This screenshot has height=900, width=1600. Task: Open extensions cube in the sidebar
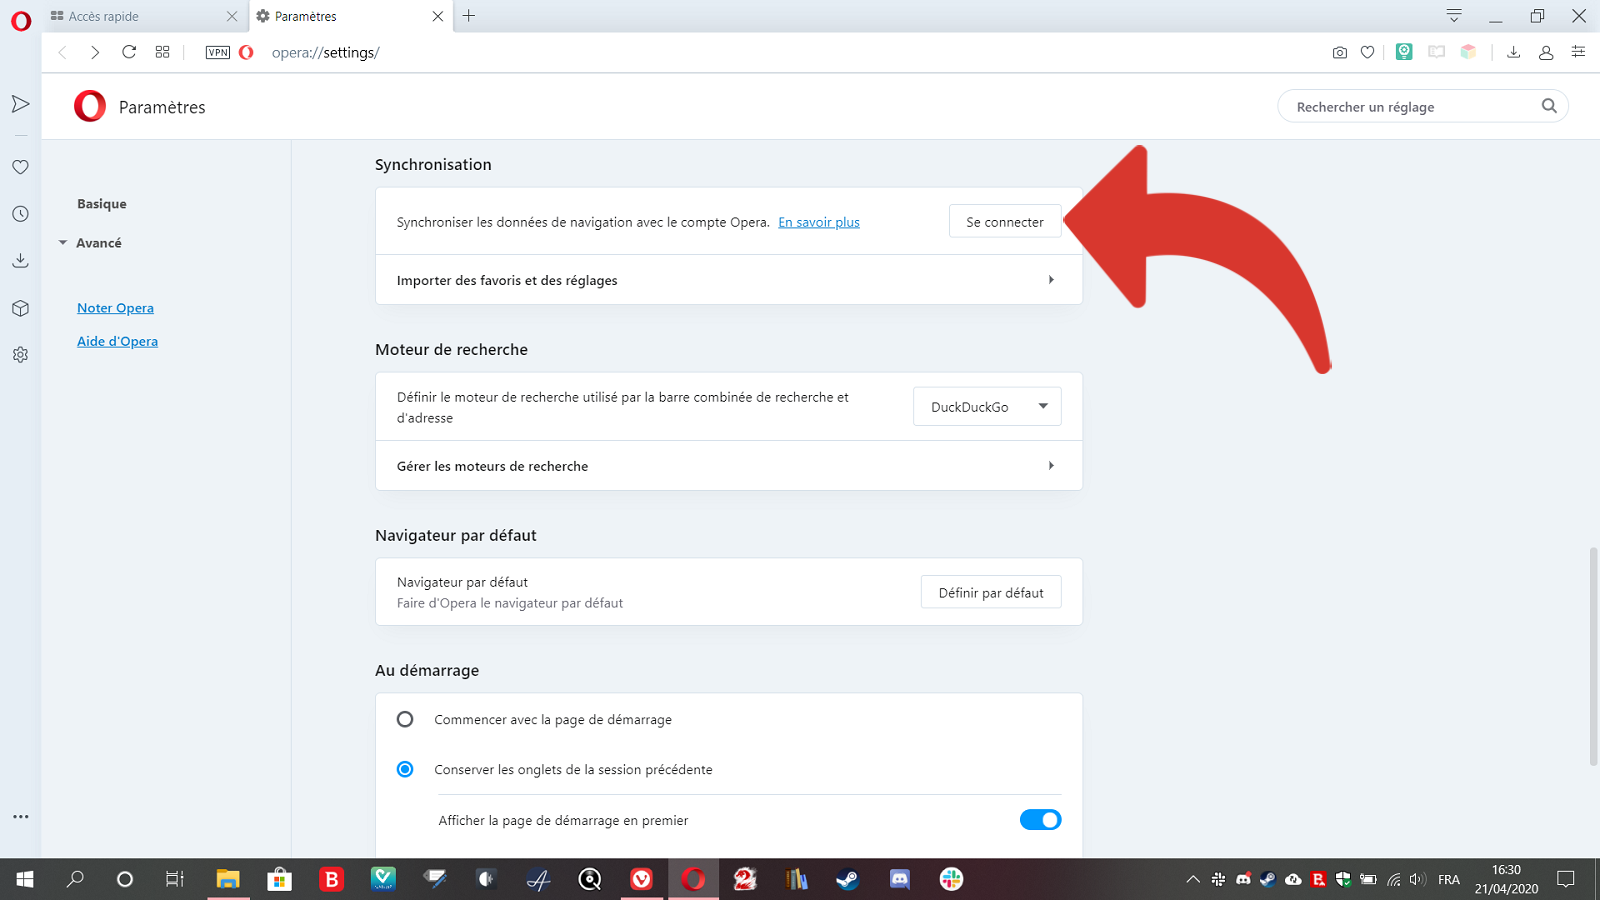(20, 308)
